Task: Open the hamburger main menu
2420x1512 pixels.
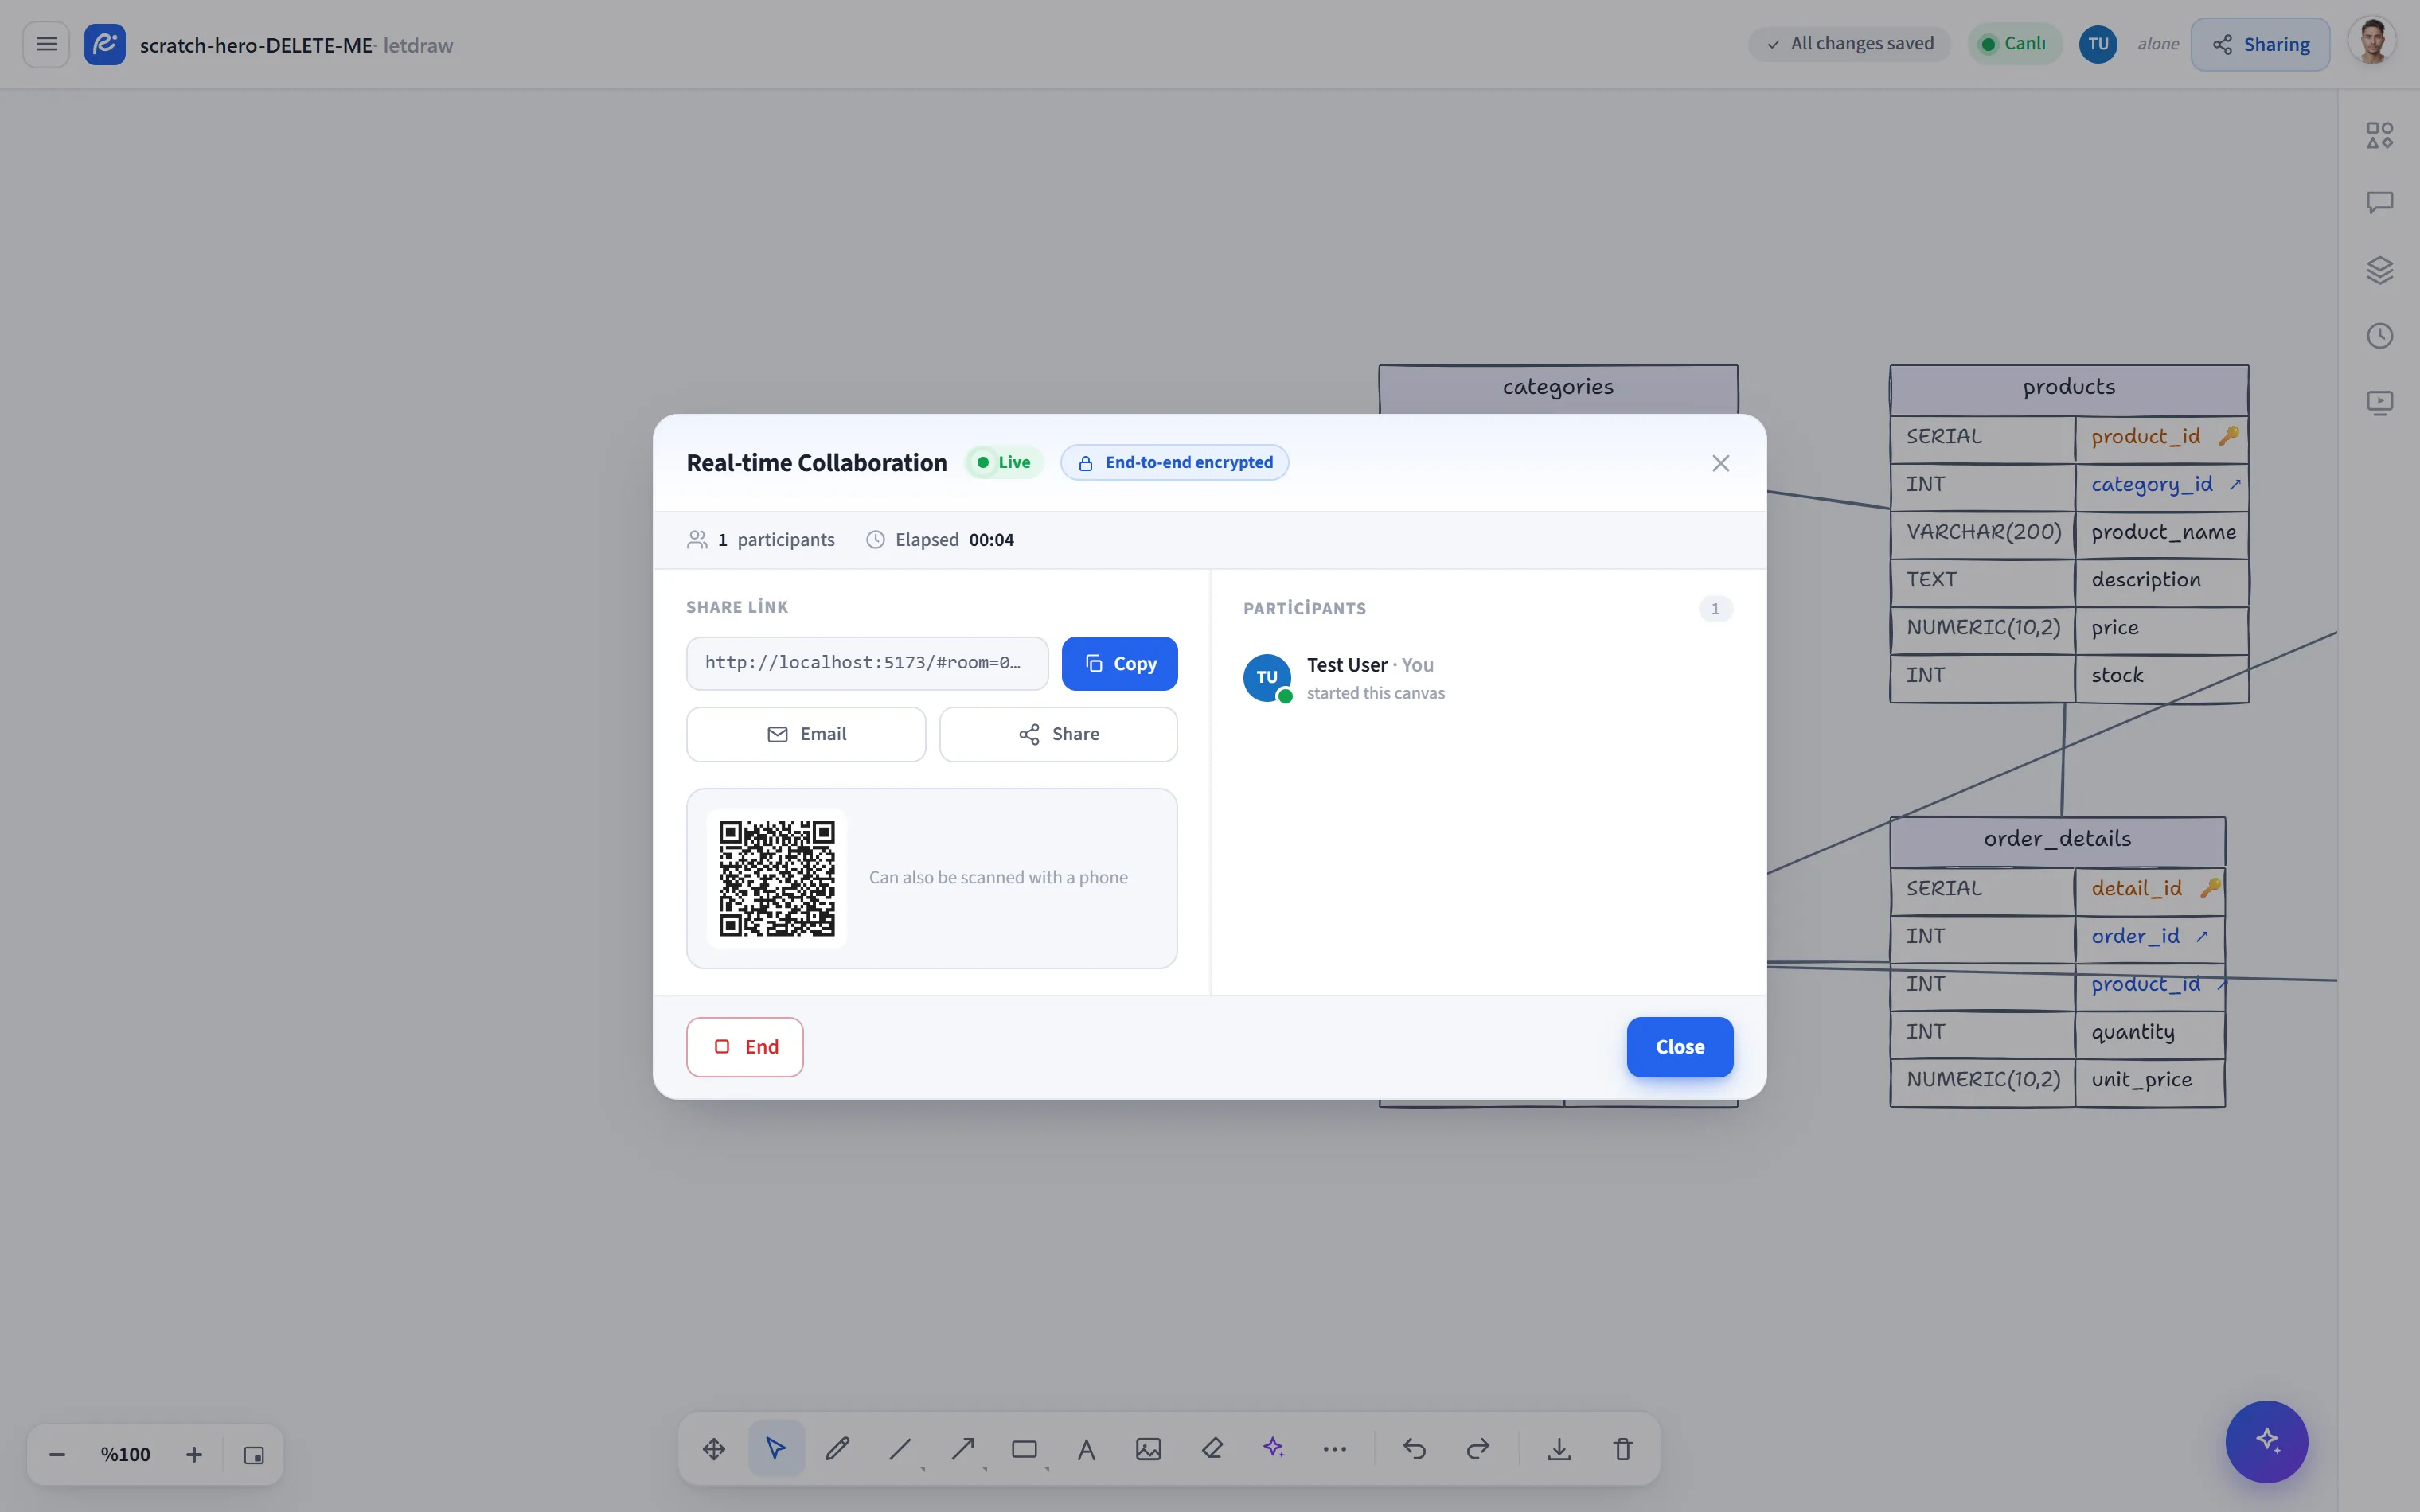Action: (46, 44)
